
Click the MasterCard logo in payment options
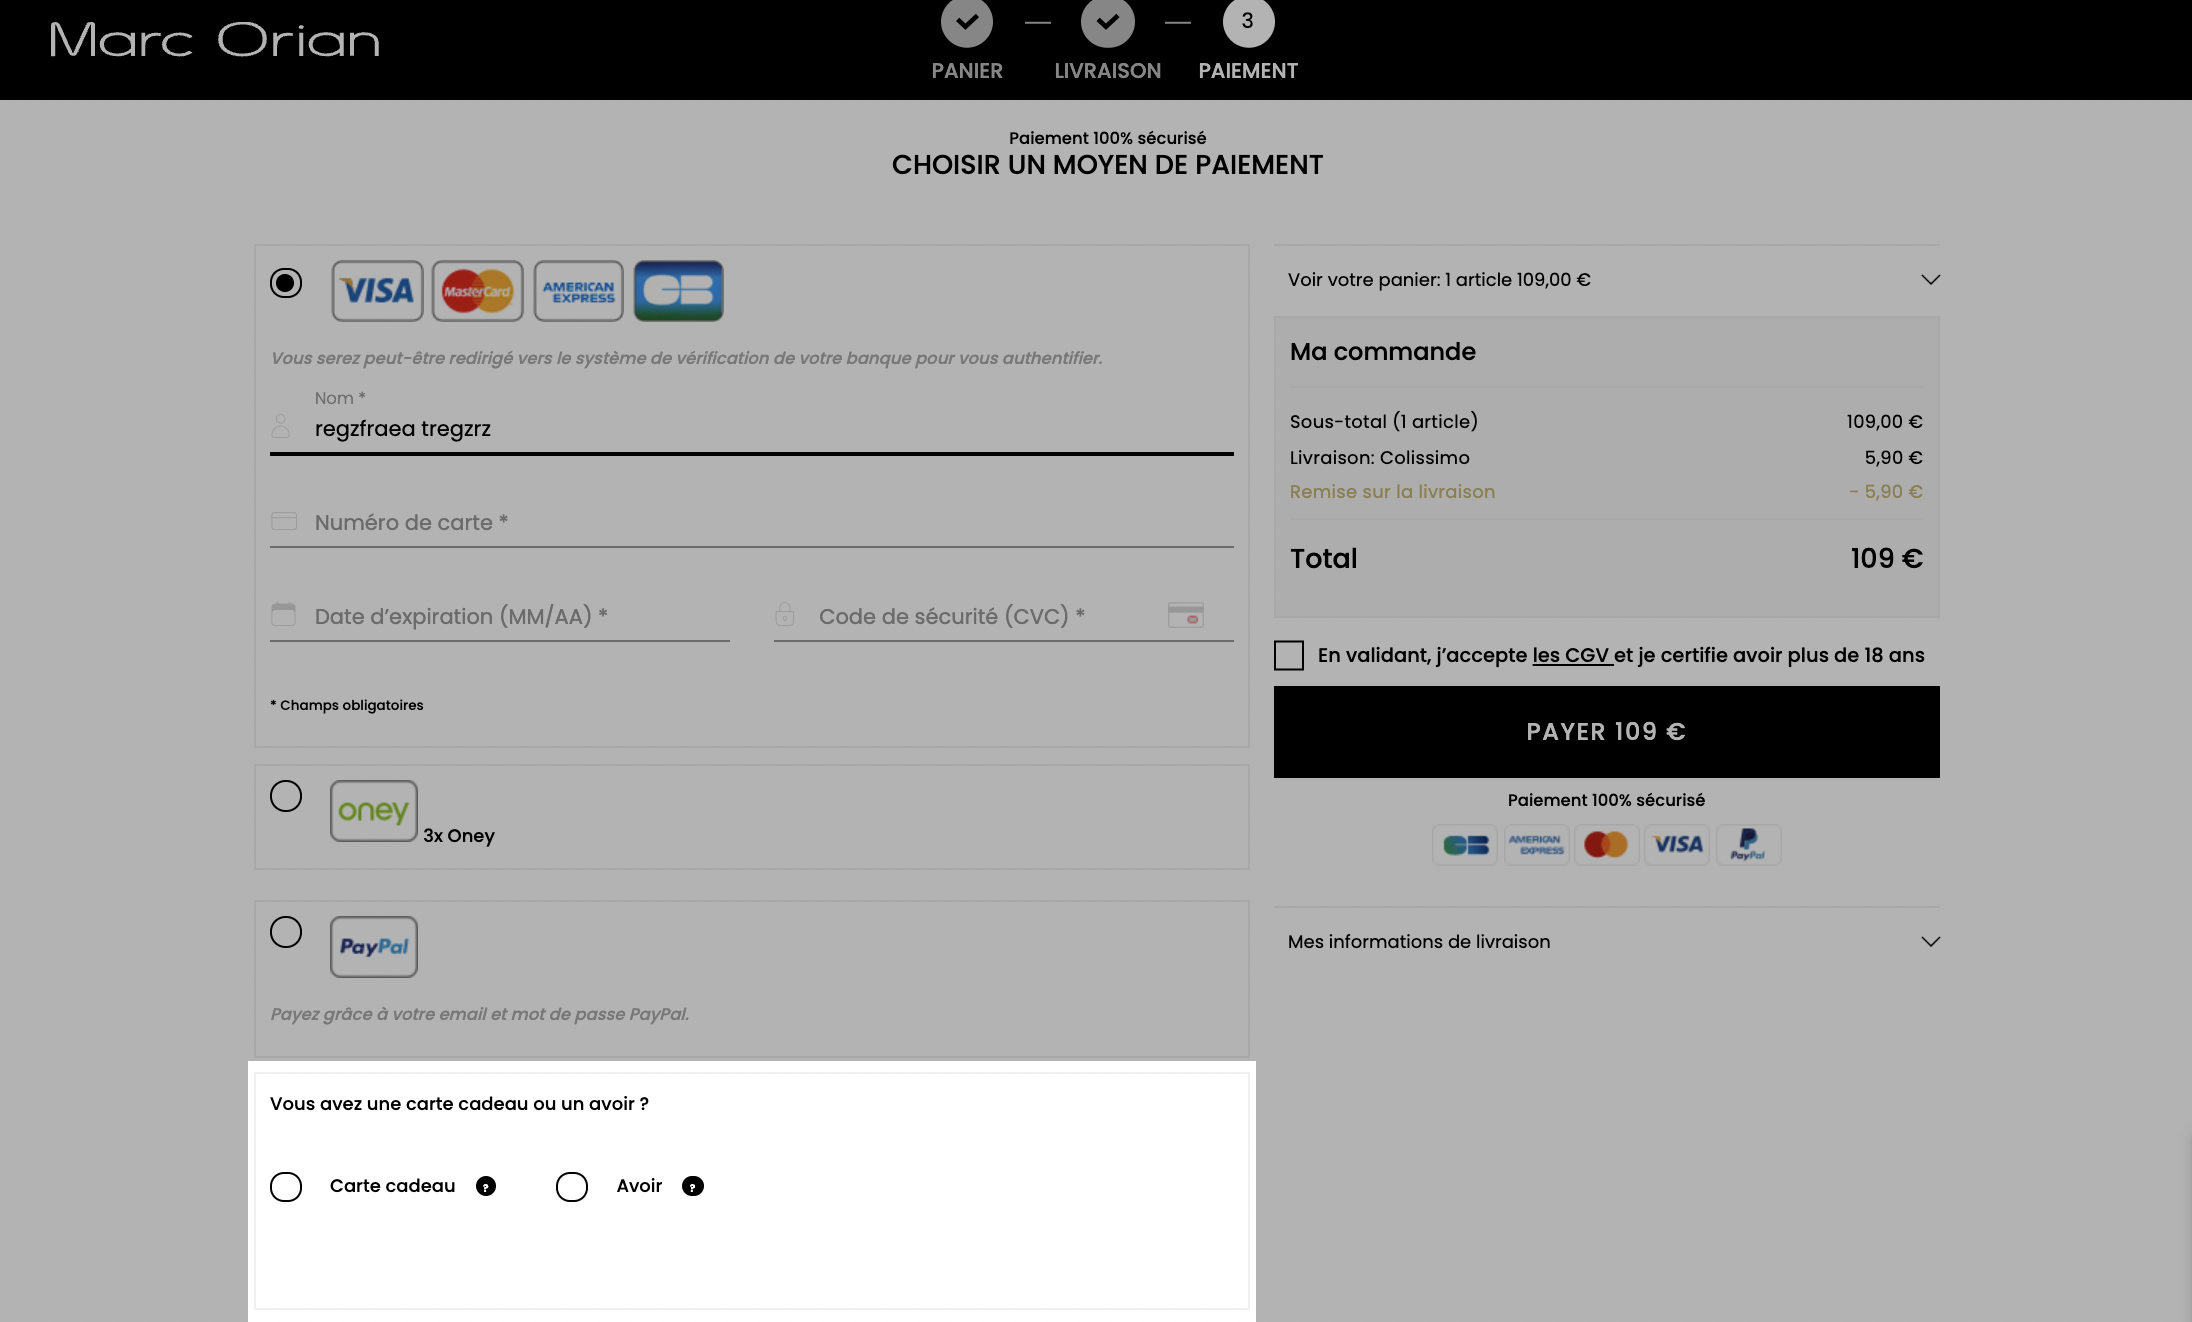point(478,291)
